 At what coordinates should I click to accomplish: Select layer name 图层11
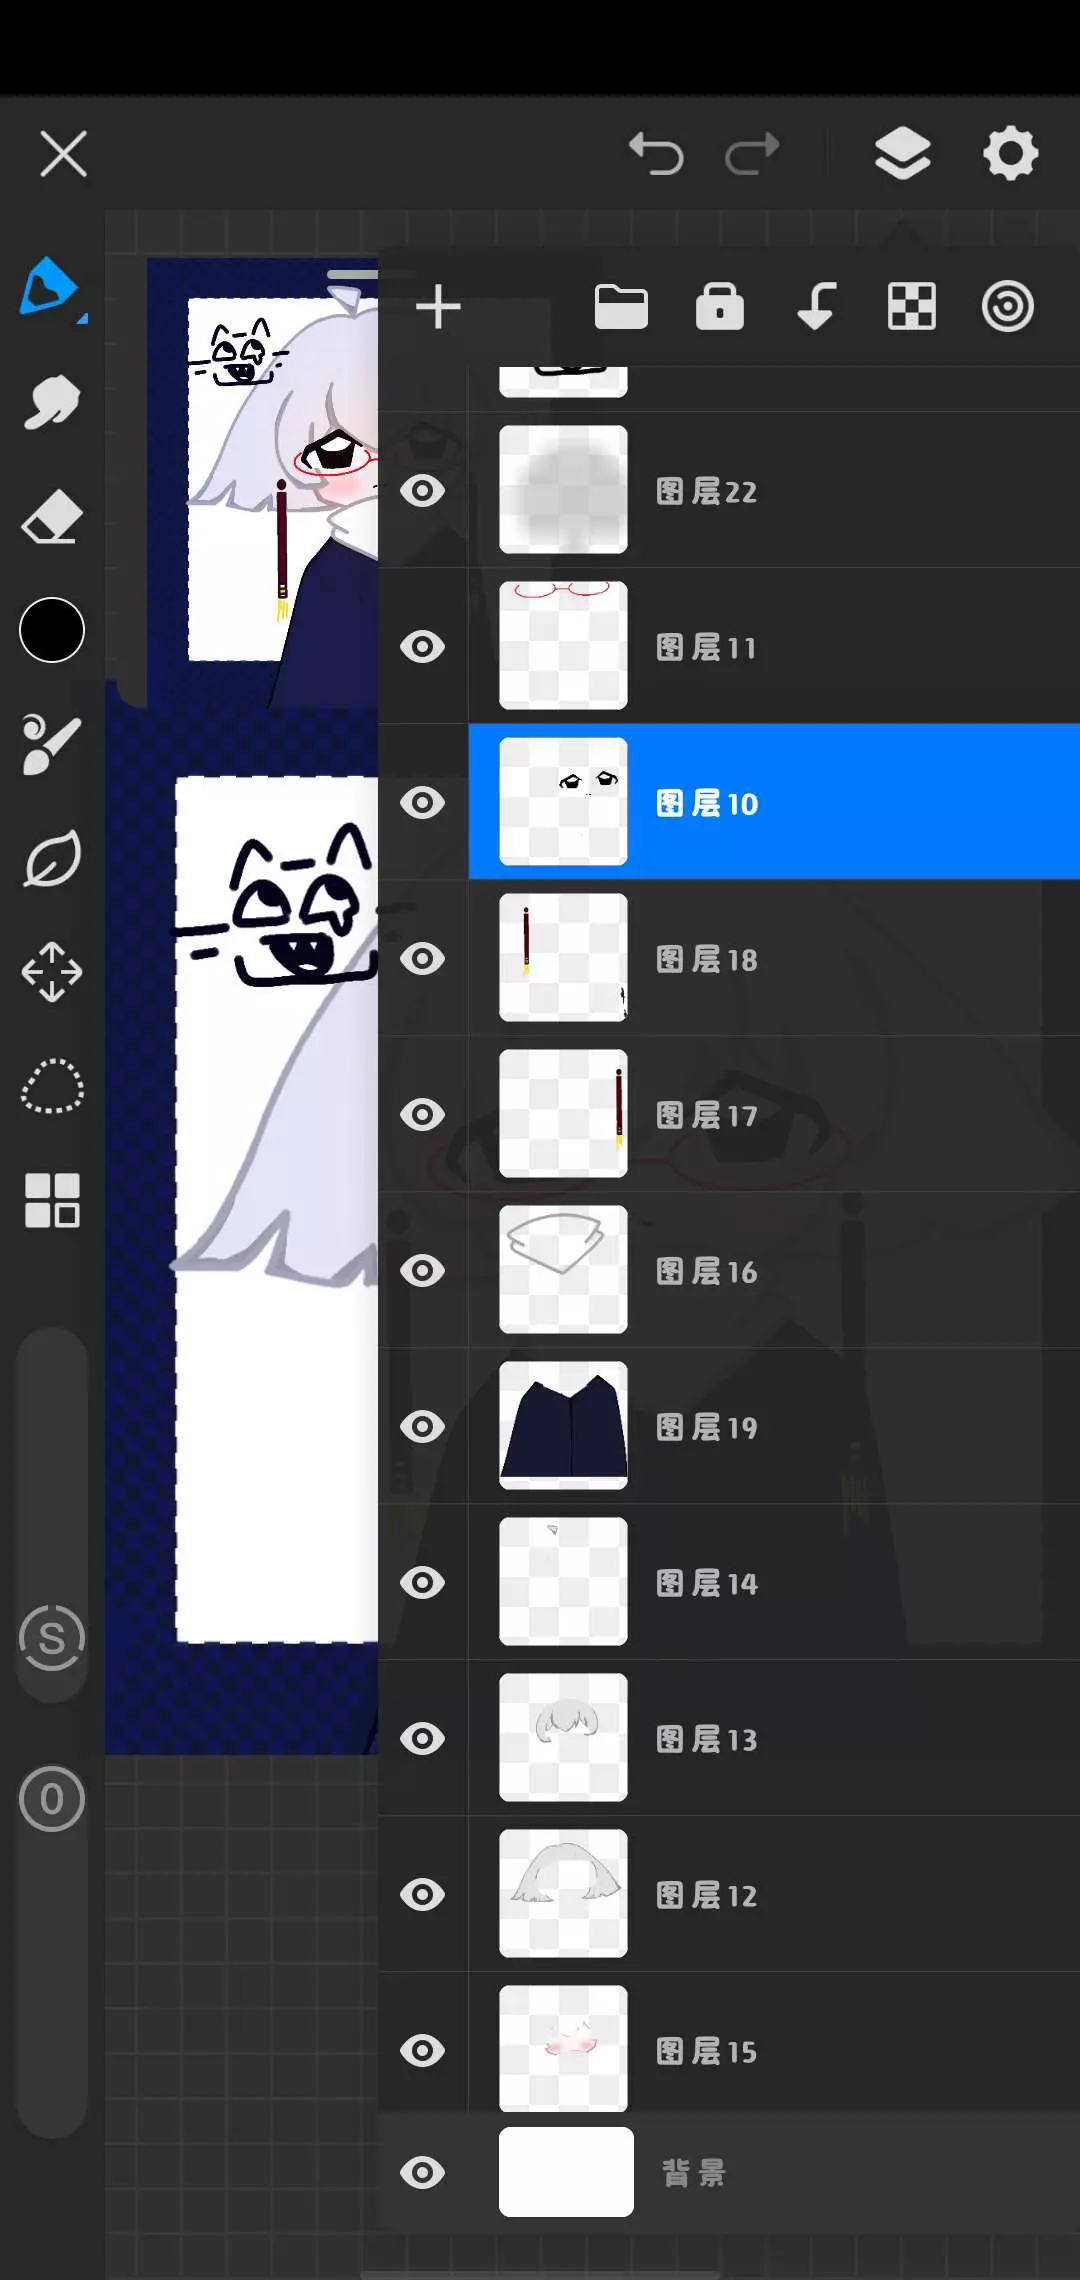click(x=706, y=647)
